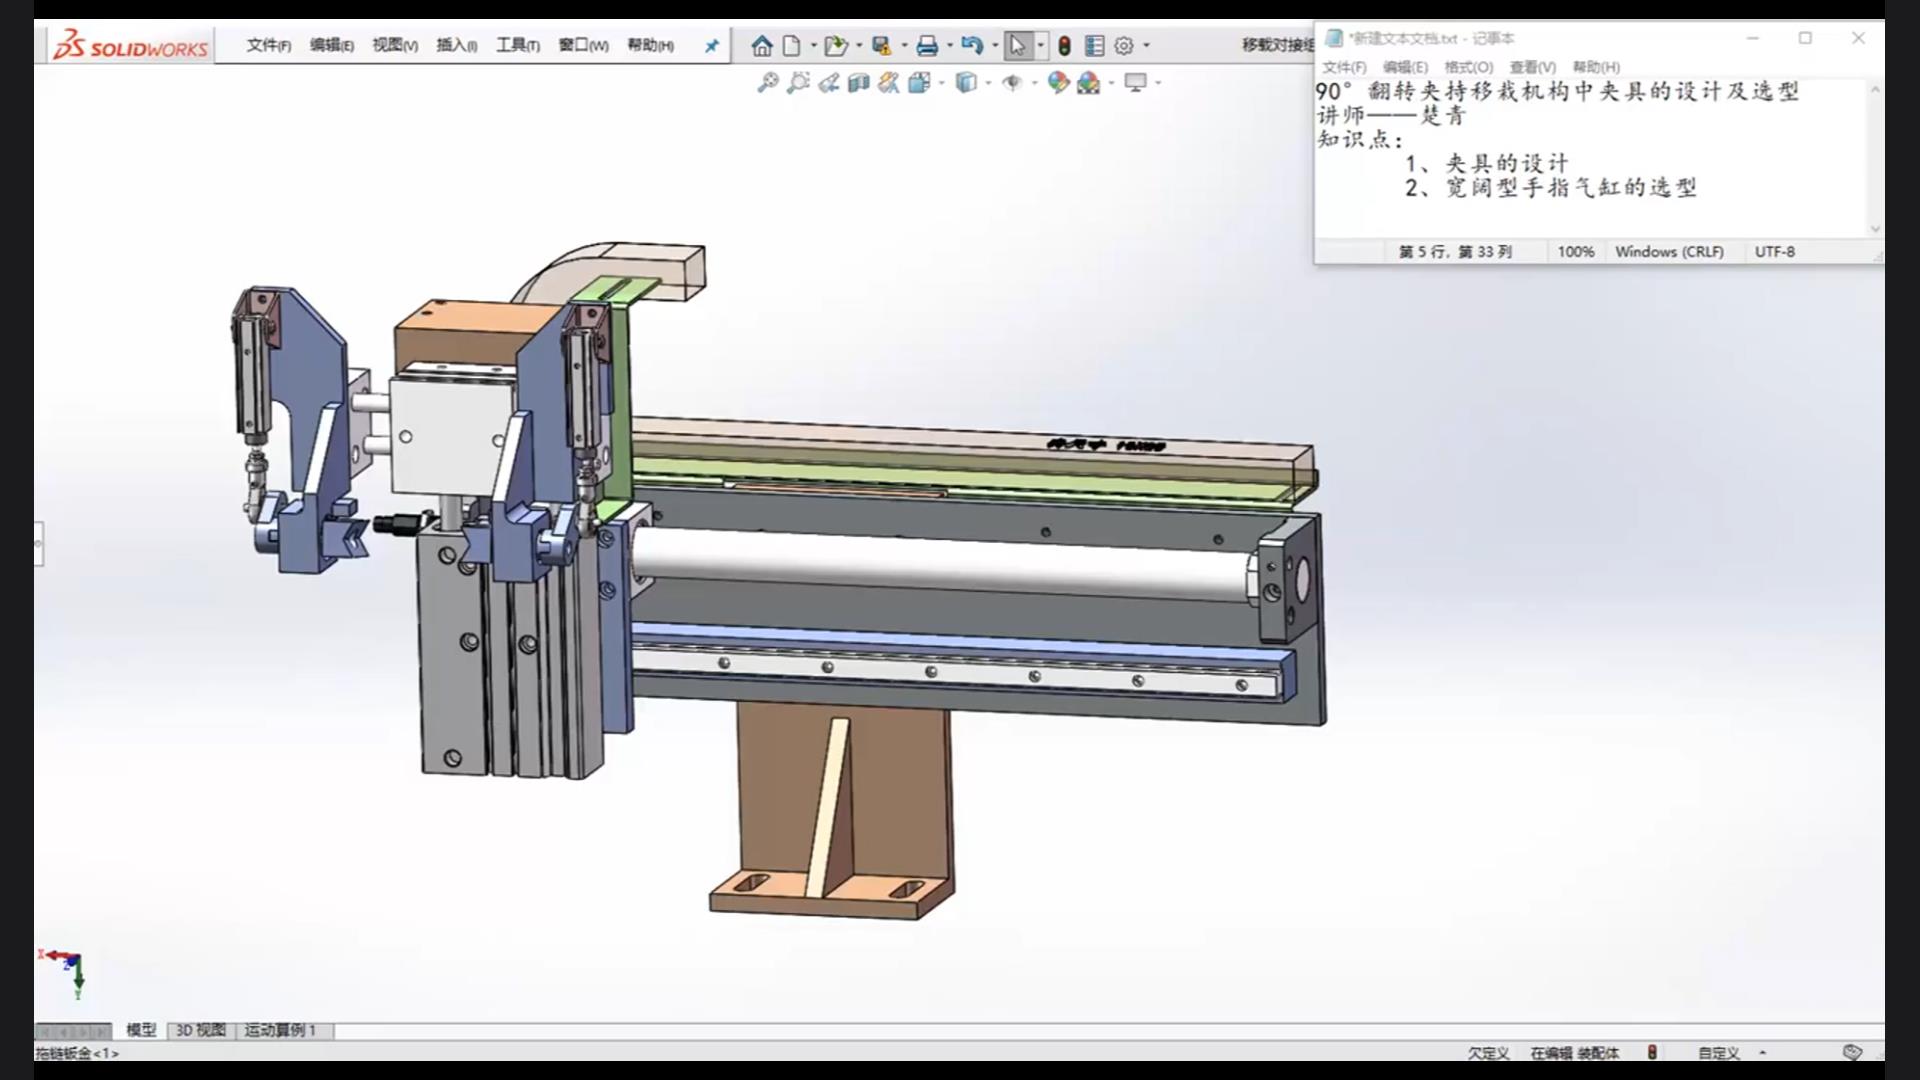Image resolution: width=1920 pixels, height=1080 pixels.
Task: Click the Edit Appearance color ball icon
Action: click(x=1058, y=83)
